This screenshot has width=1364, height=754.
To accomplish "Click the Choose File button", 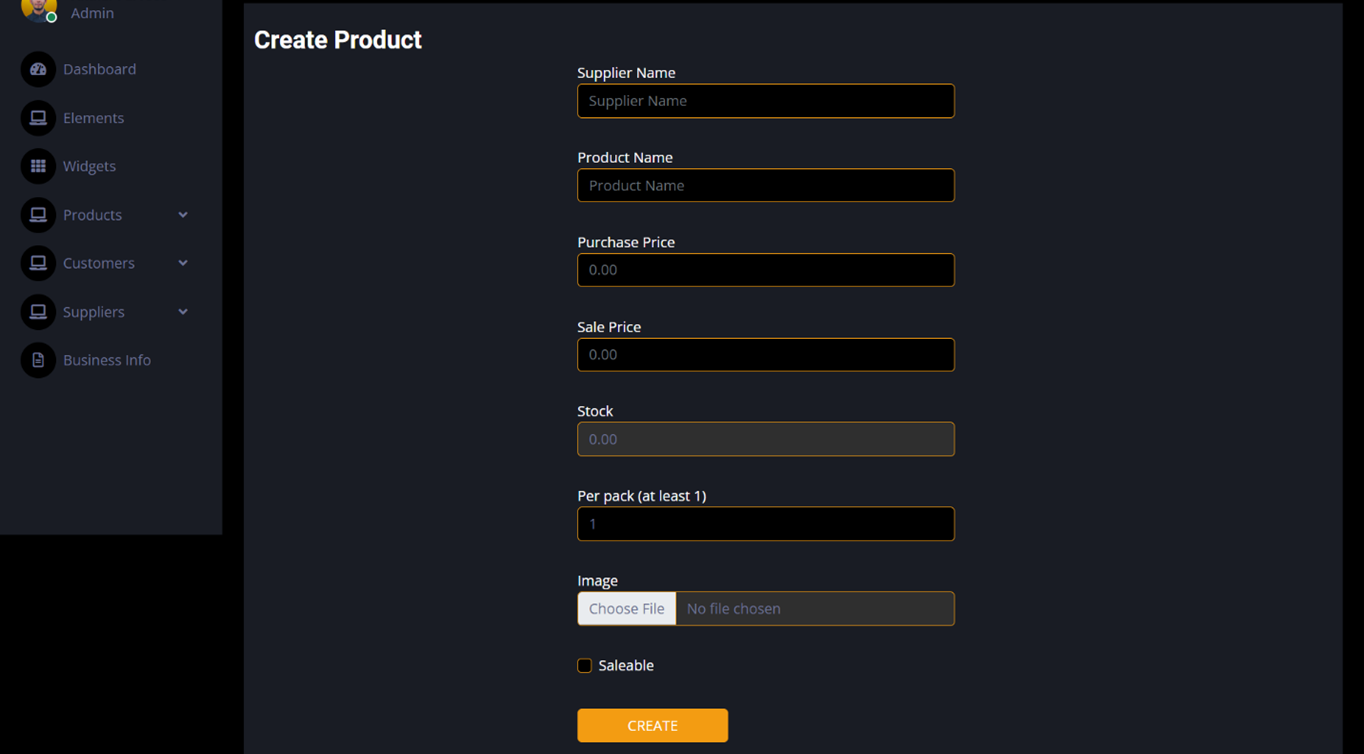I will point(627,609).
